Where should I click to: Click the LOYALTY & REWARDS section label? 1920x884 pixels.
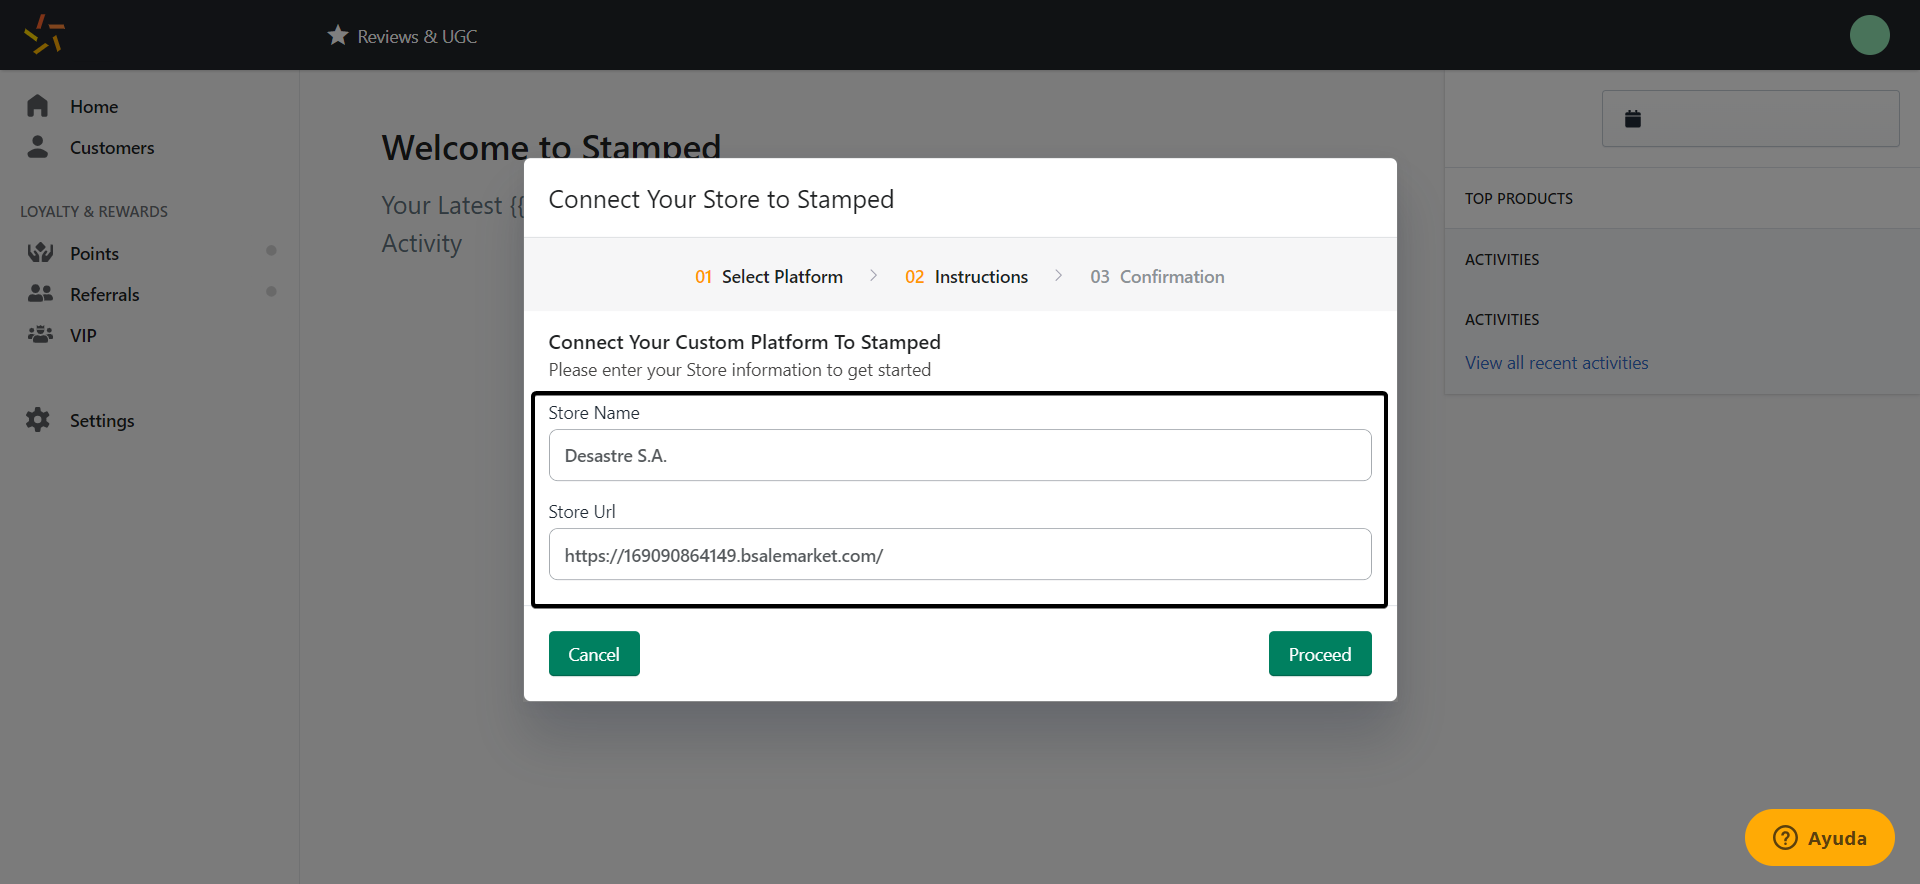(94, 212)
